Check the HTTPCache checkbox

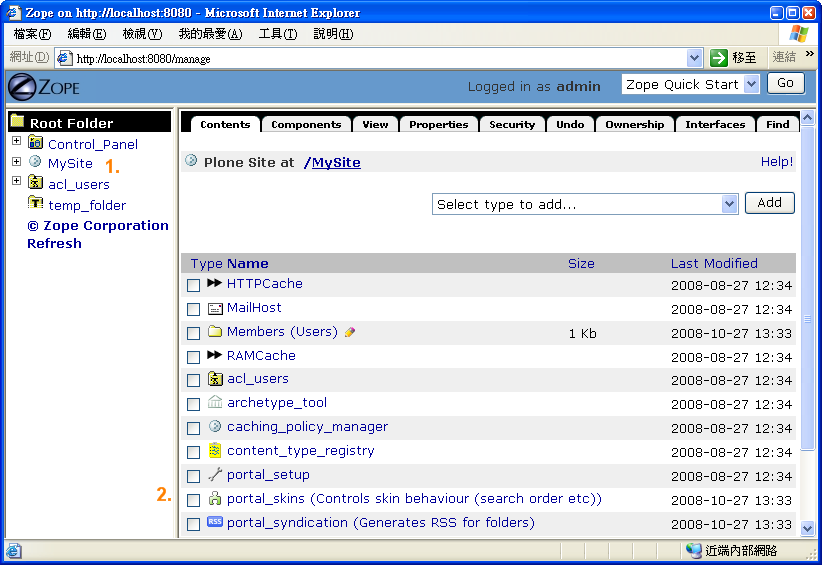[x=193, y=285]
